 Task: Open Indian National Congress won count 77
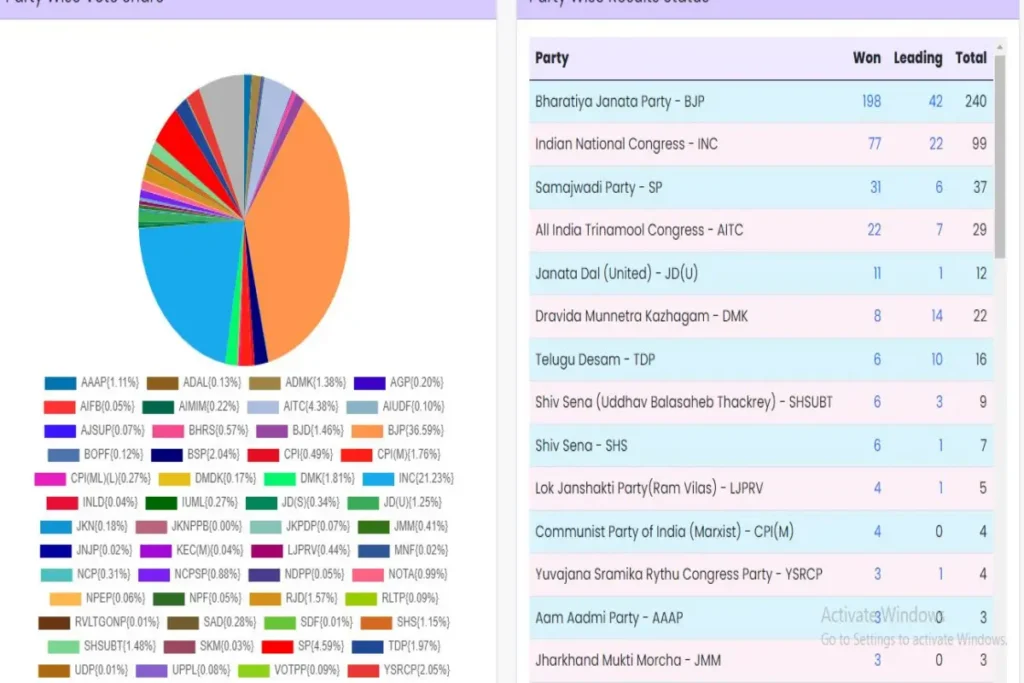coord(874,144)
